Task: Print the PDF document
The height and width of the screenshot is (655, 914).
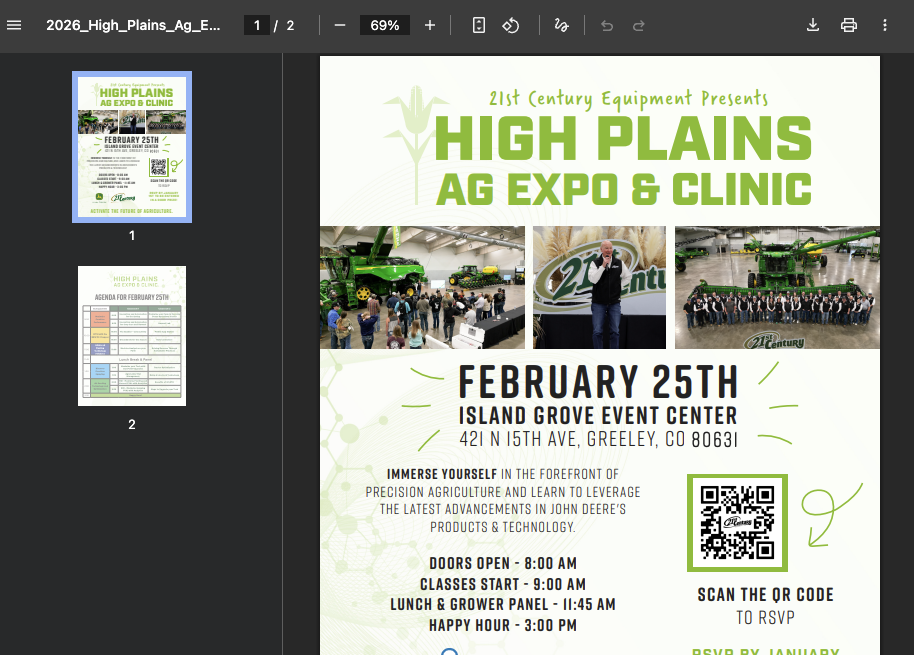Action: click(x=849, y=25)
